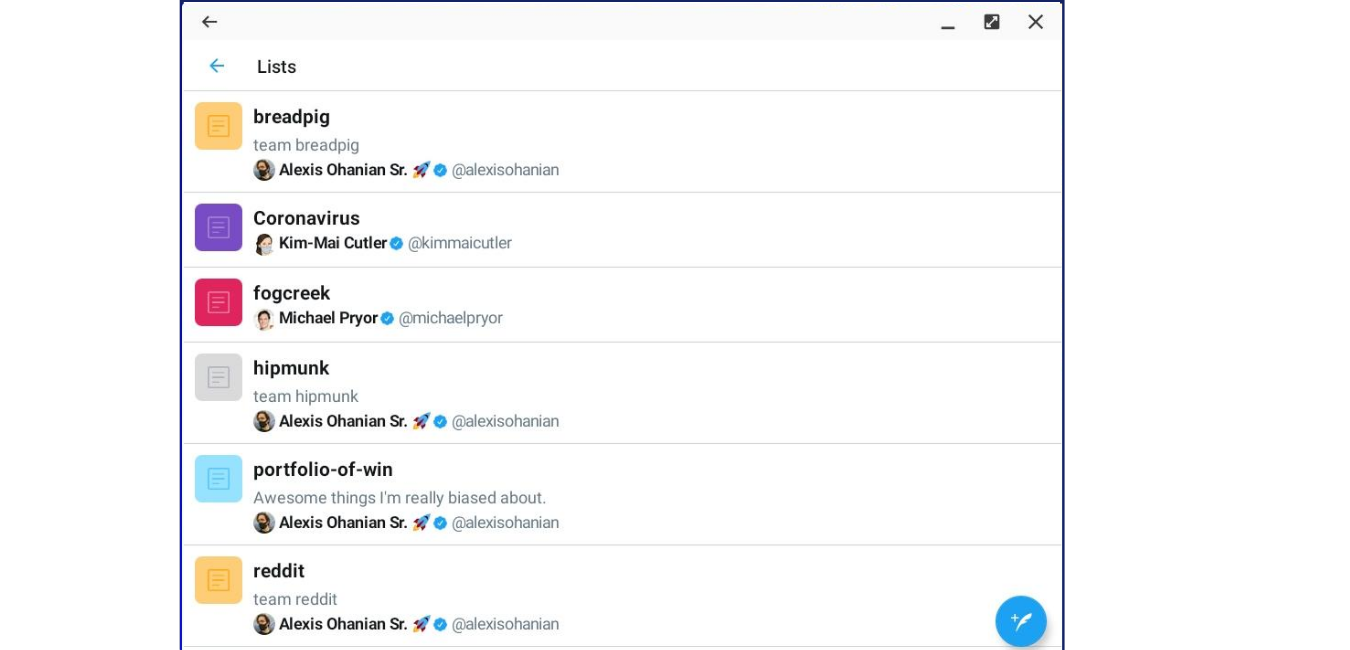Tap the blue compose new list button
This screenshot has height=650, width=1350.
click(1020, 621)
